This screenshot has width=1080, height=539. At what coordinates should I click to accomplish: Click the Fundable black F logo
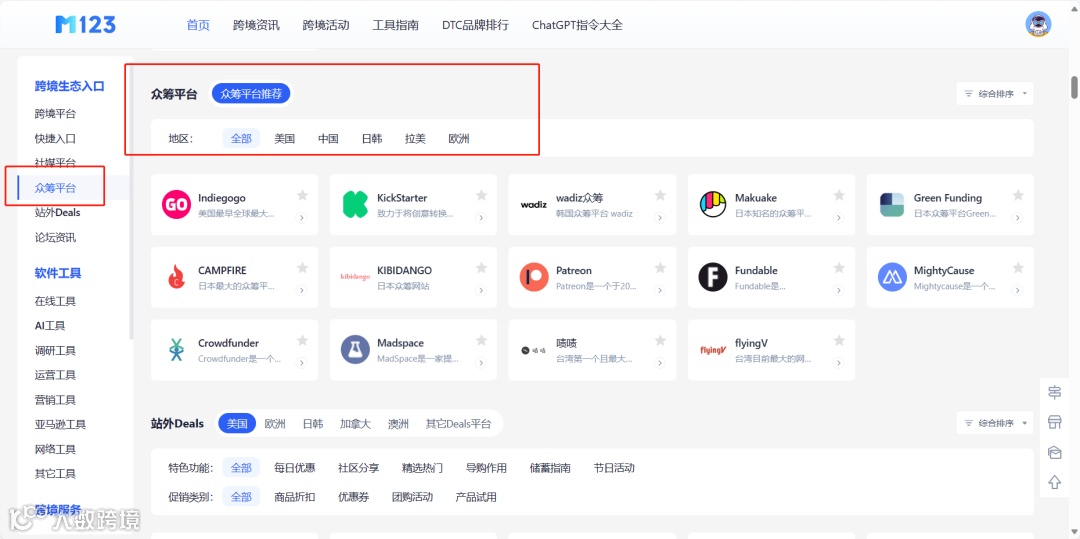713,277
